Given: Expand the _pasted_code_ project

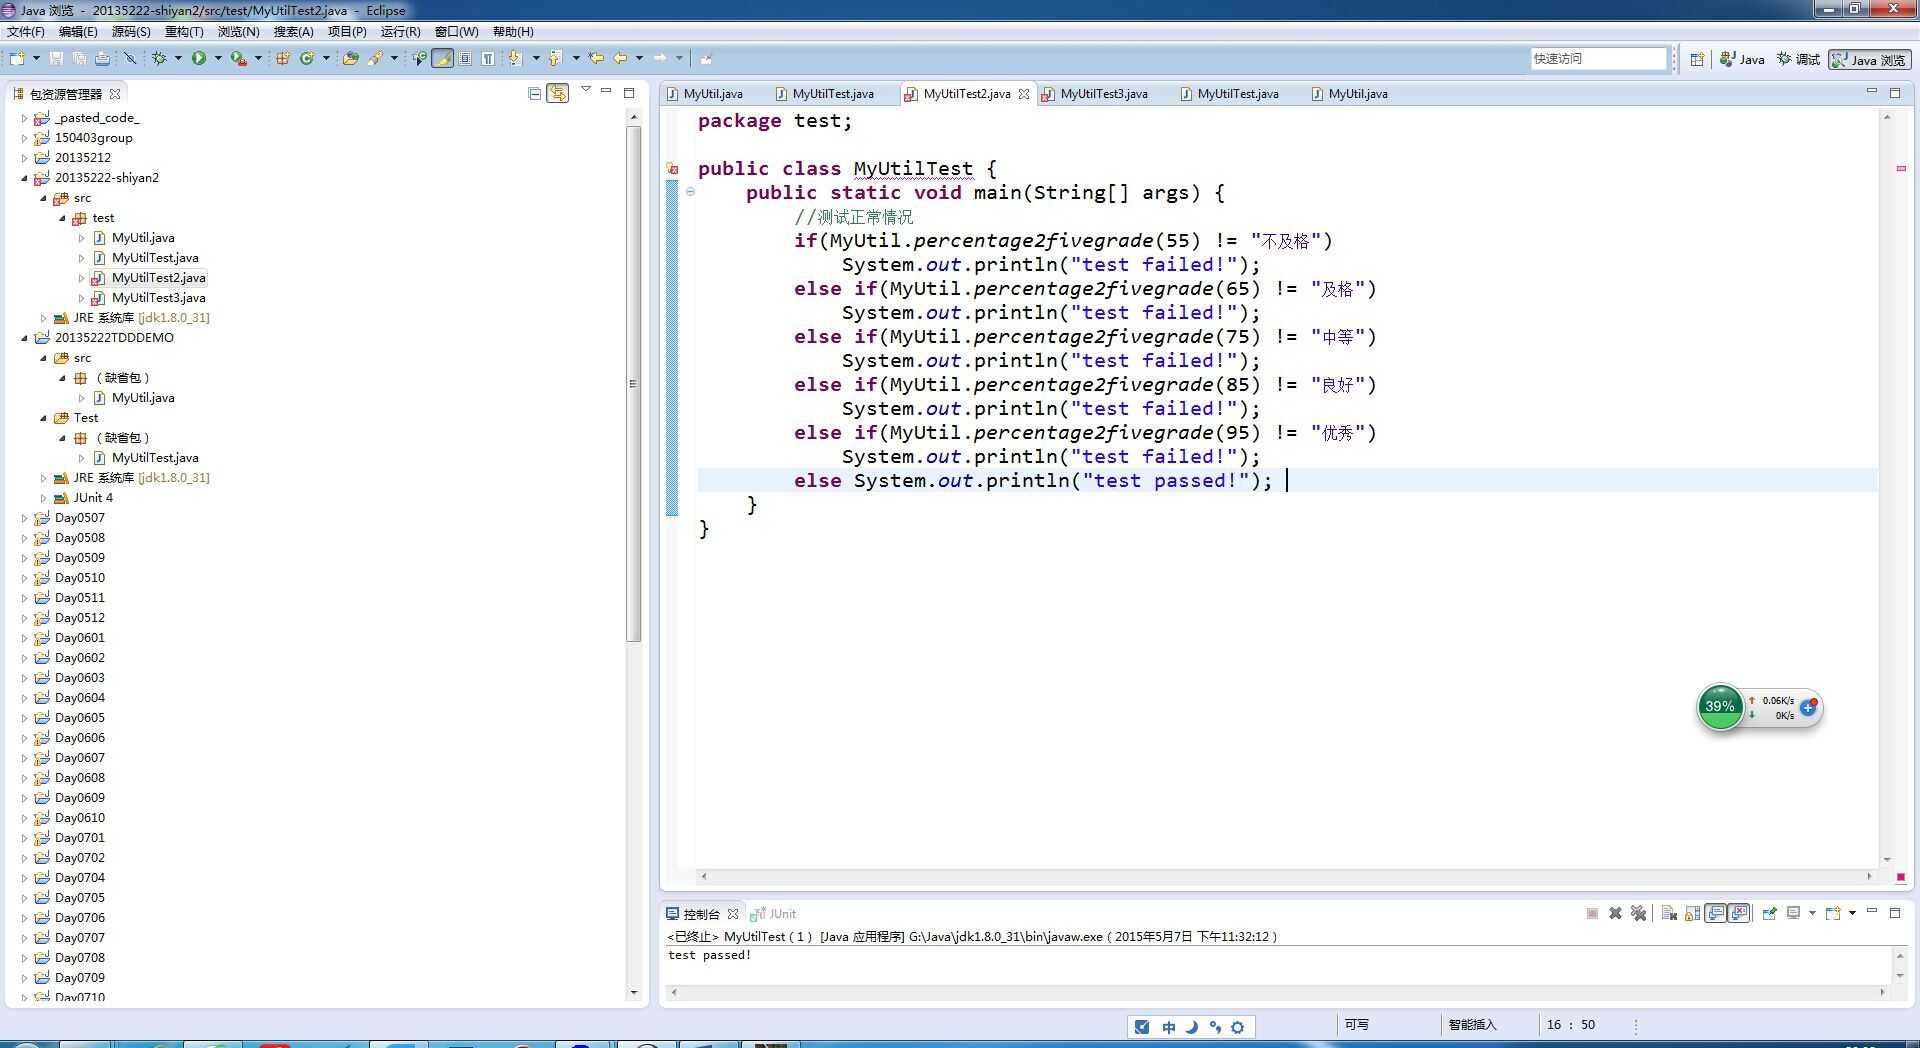Looking at the screenshot, I should click(25, 118).
